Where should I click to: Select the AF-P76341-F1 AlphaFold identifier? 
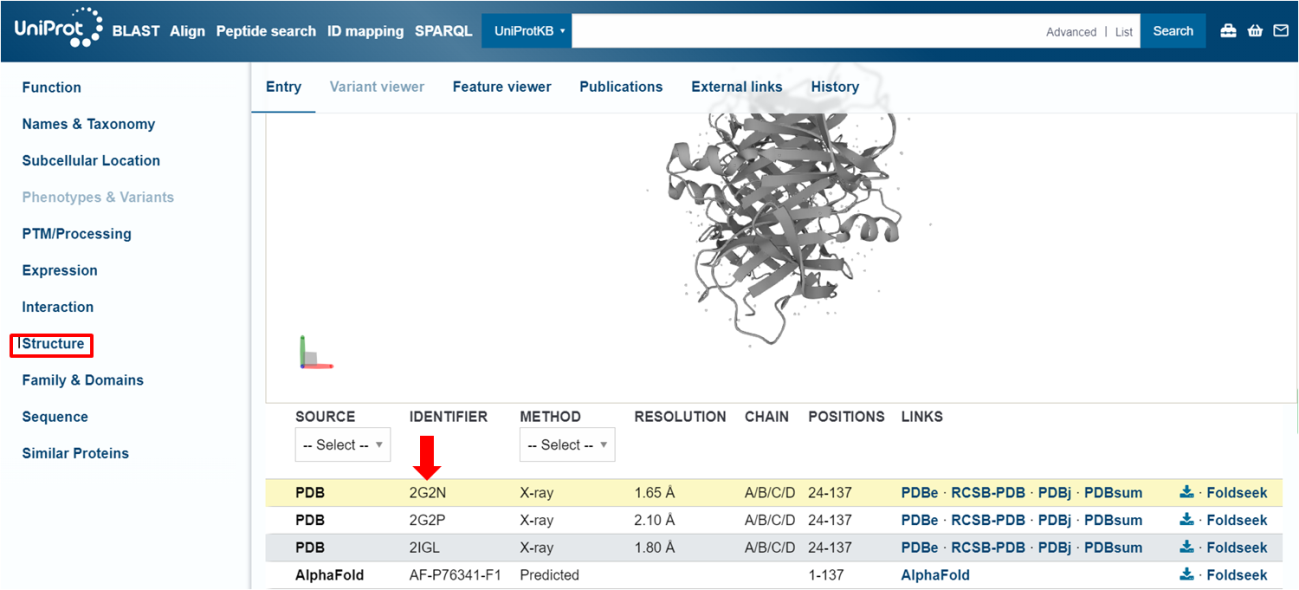(x=454, y=575)
